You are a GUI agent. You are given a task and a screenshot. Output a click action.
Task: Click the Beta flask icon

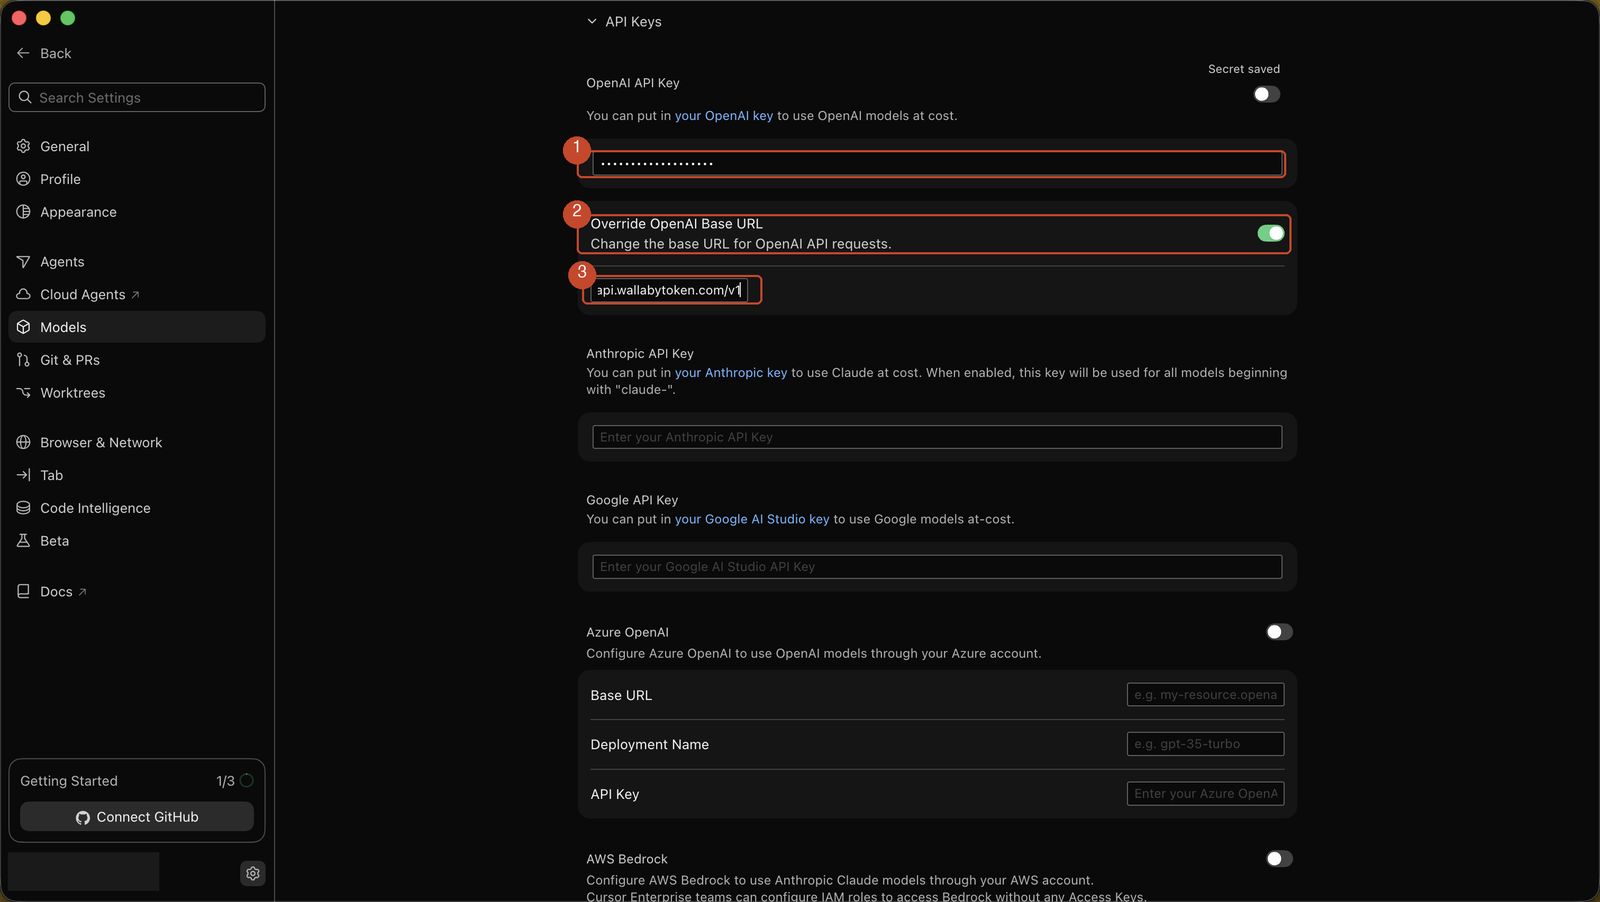[23, 541]
